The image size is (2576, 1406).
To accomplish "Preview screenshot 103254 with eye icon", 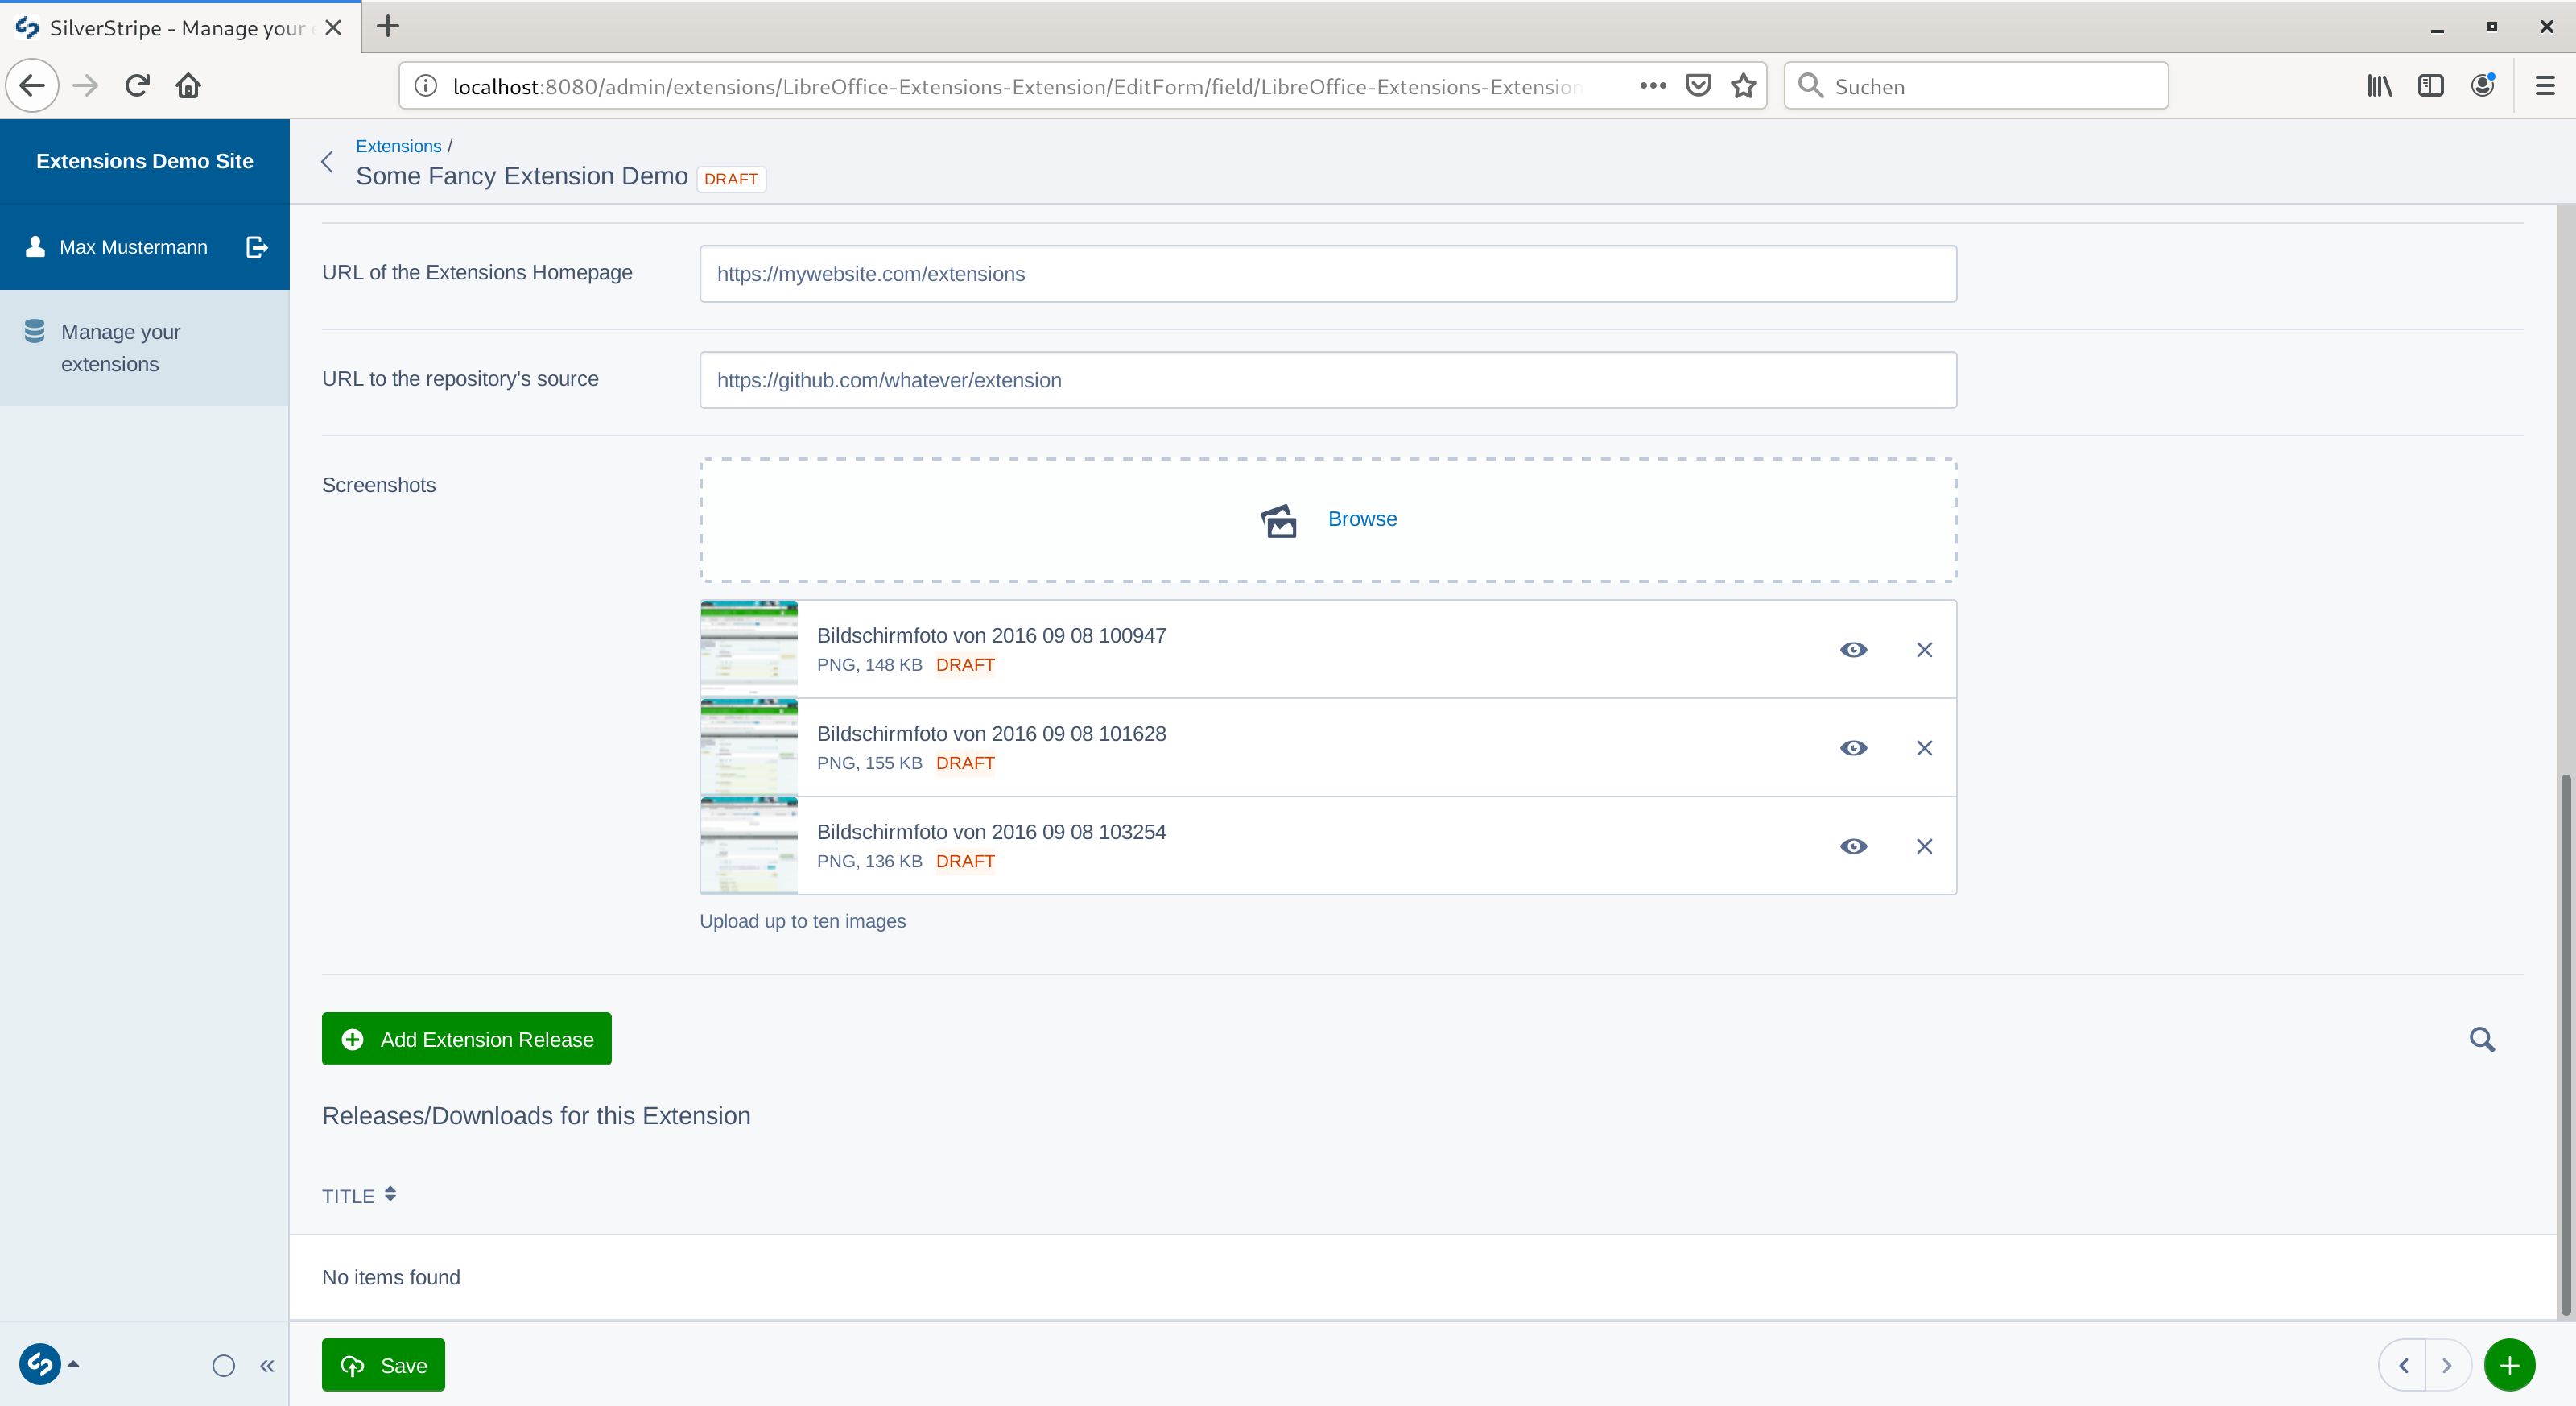I will (1853, 846).
